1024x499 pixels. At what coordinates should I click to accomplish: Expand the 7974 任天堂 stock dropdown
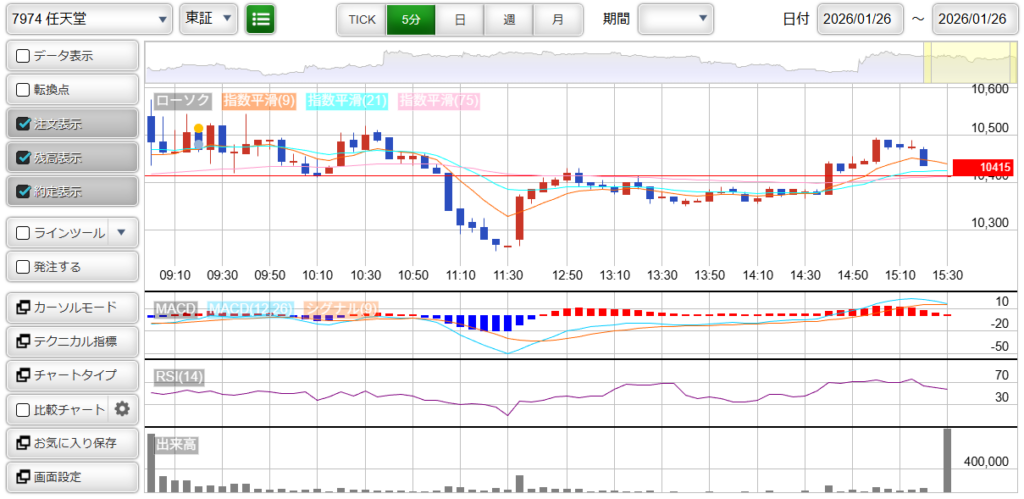[x=87, y=19]
